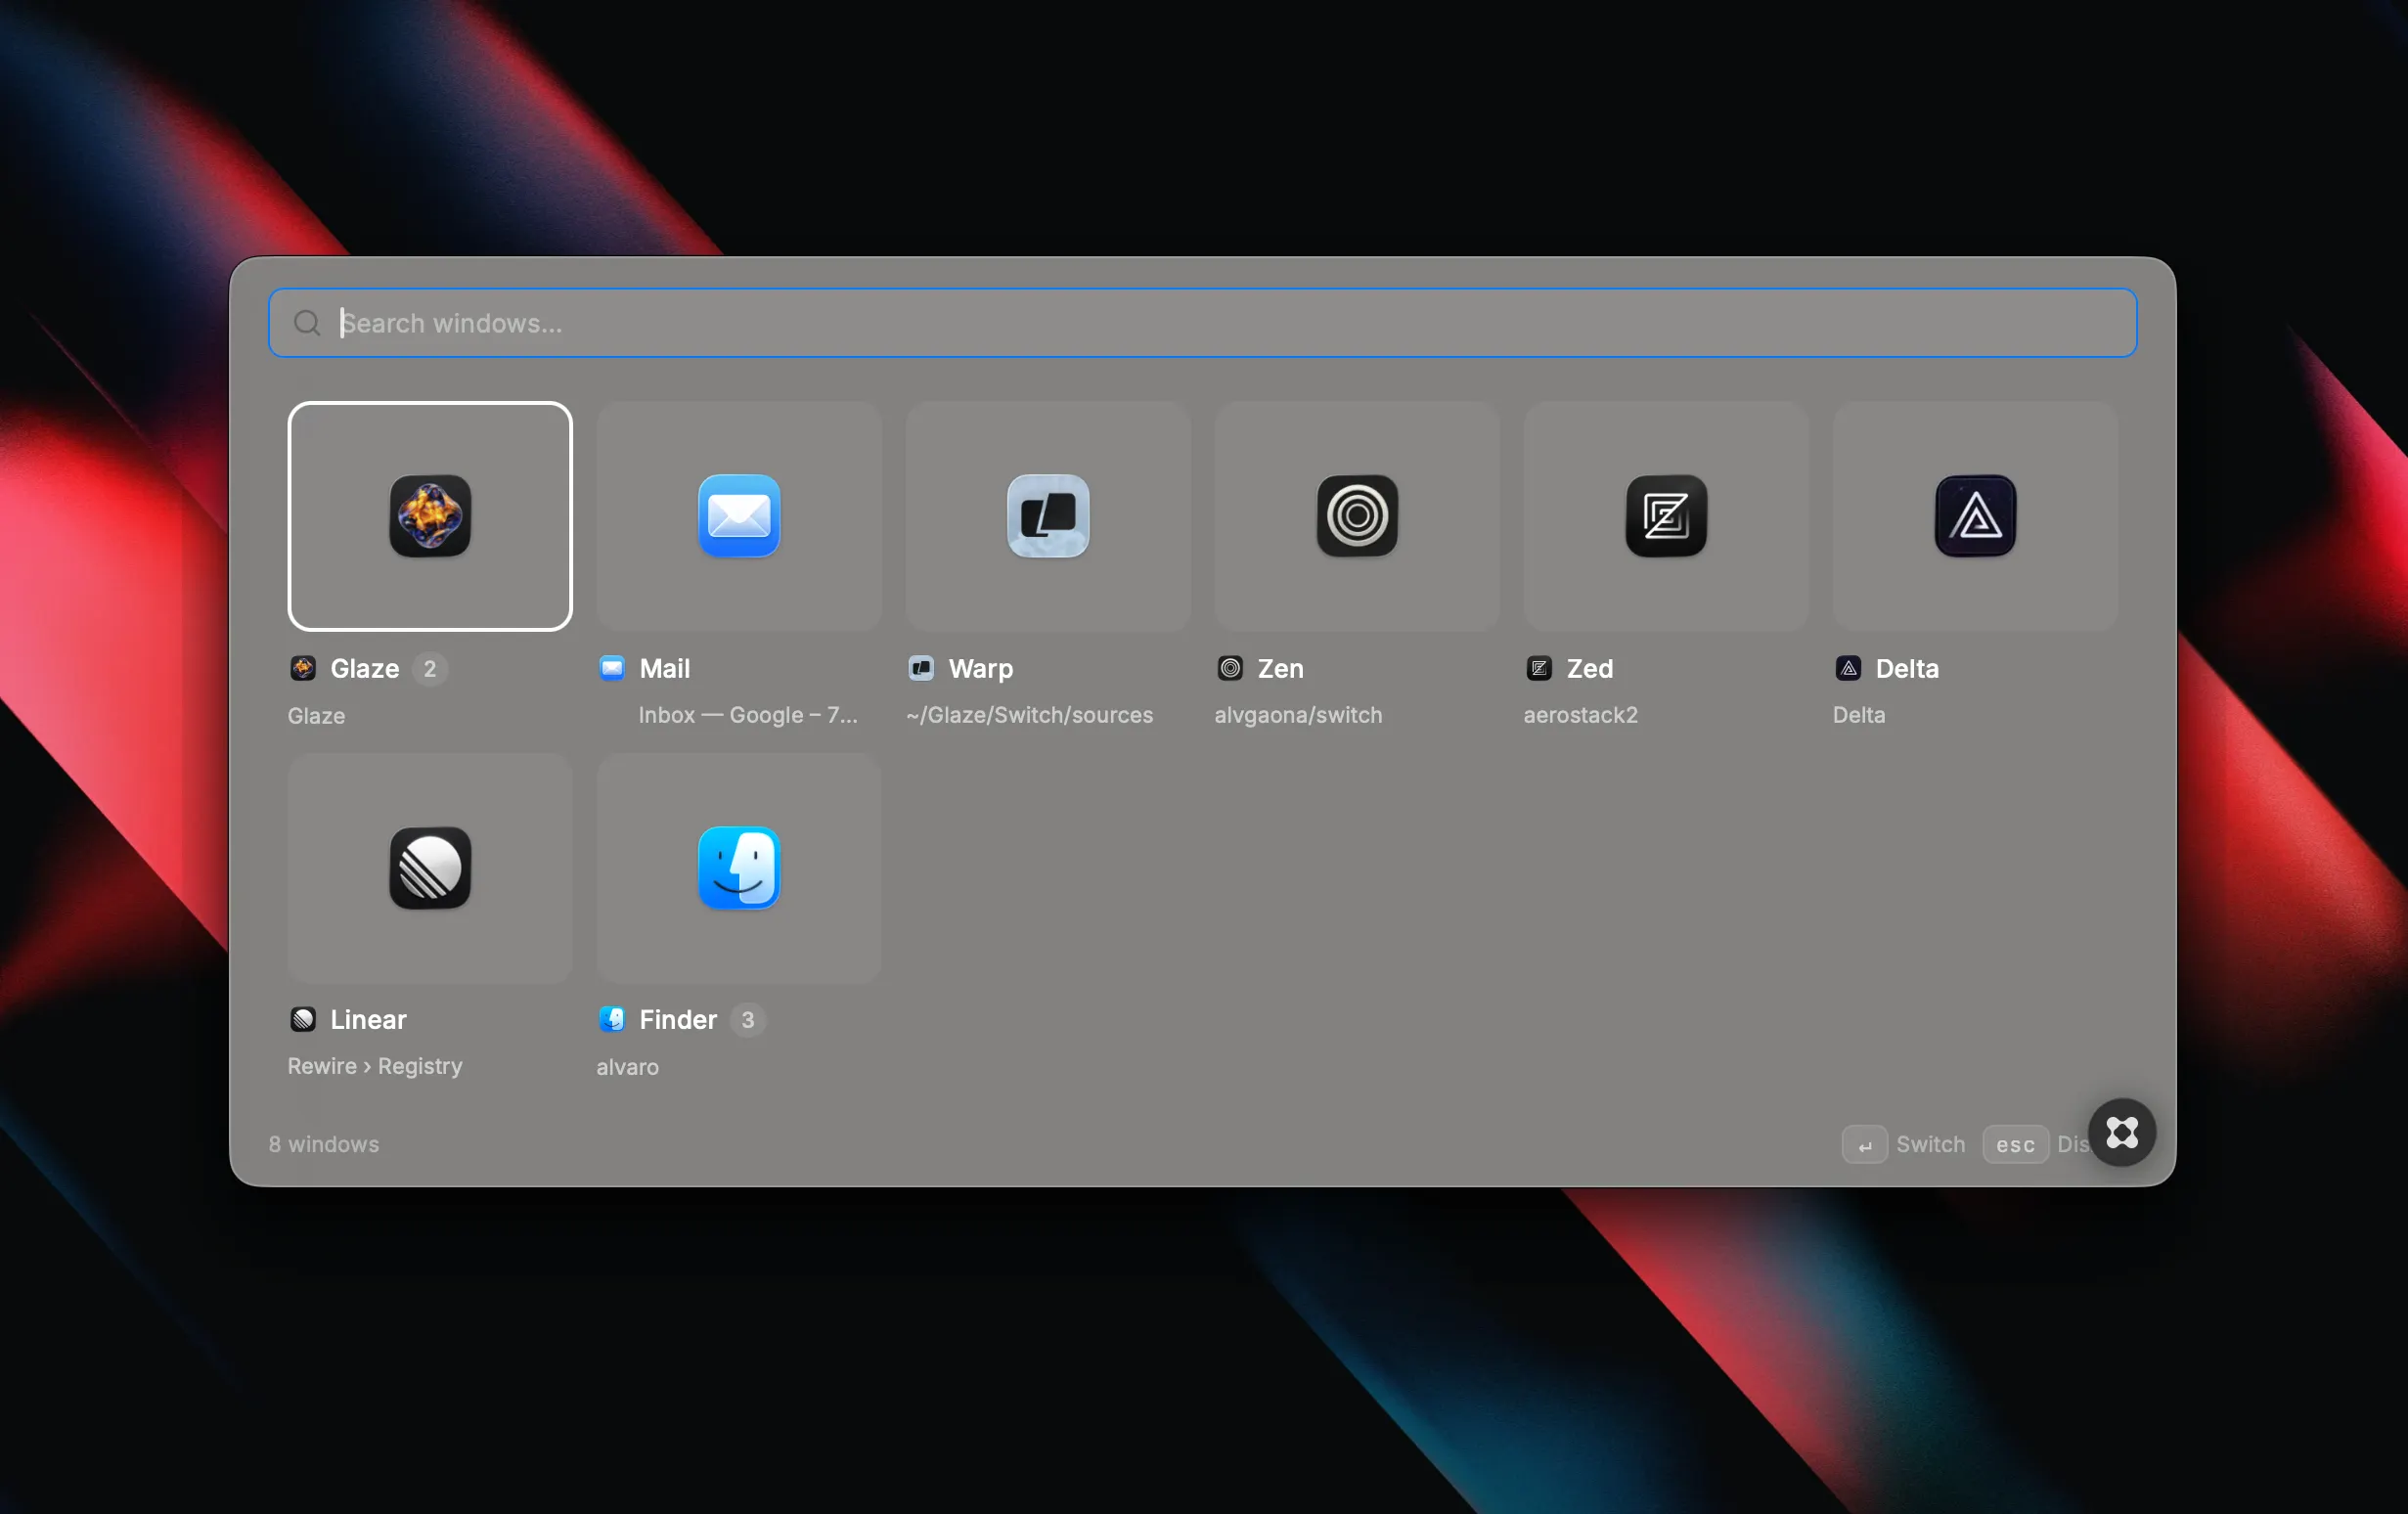Choose the Zen browser window card
This screenshot has height=1514, width=2408.
point(1357,516)
